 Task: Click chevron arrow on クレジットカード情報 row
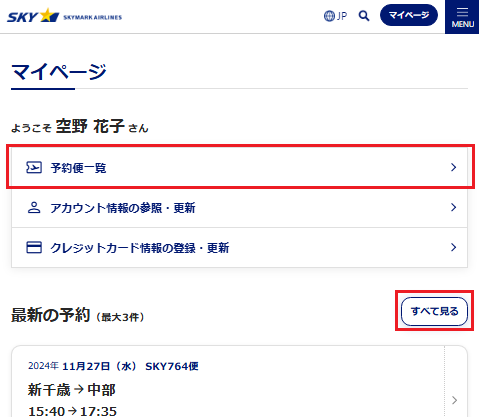tap(453, 247)
